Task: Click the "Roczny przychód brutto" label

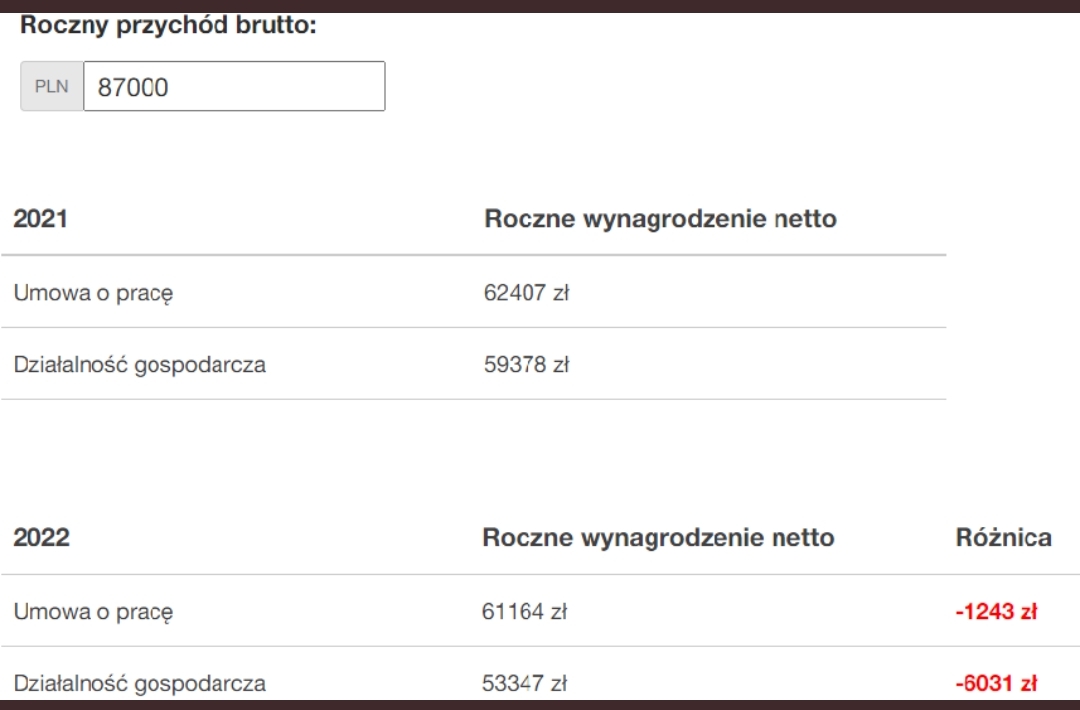Action: coord(168,26)
